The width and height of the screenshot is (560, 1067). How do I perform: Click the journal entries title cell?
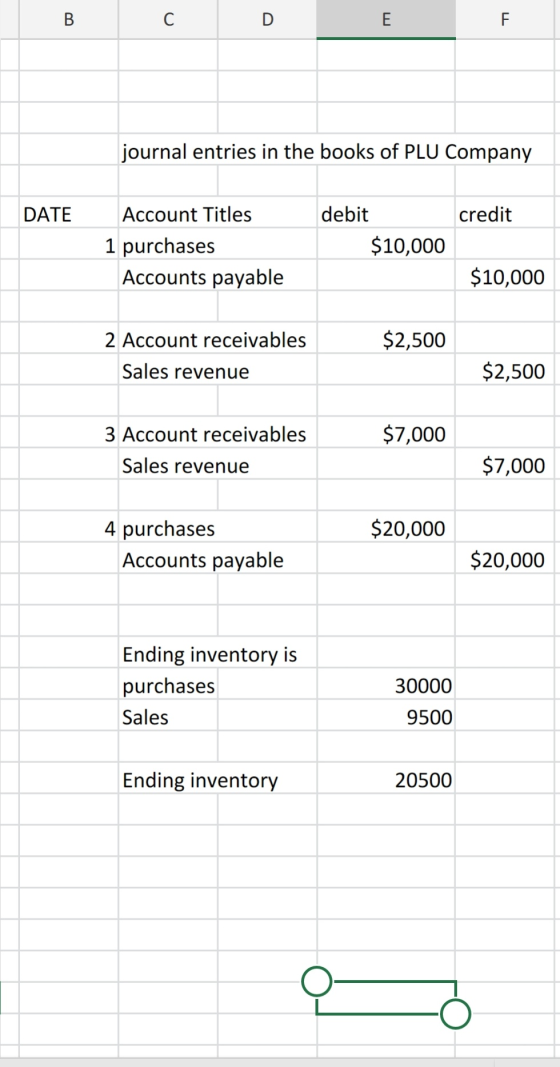point(327,152)
